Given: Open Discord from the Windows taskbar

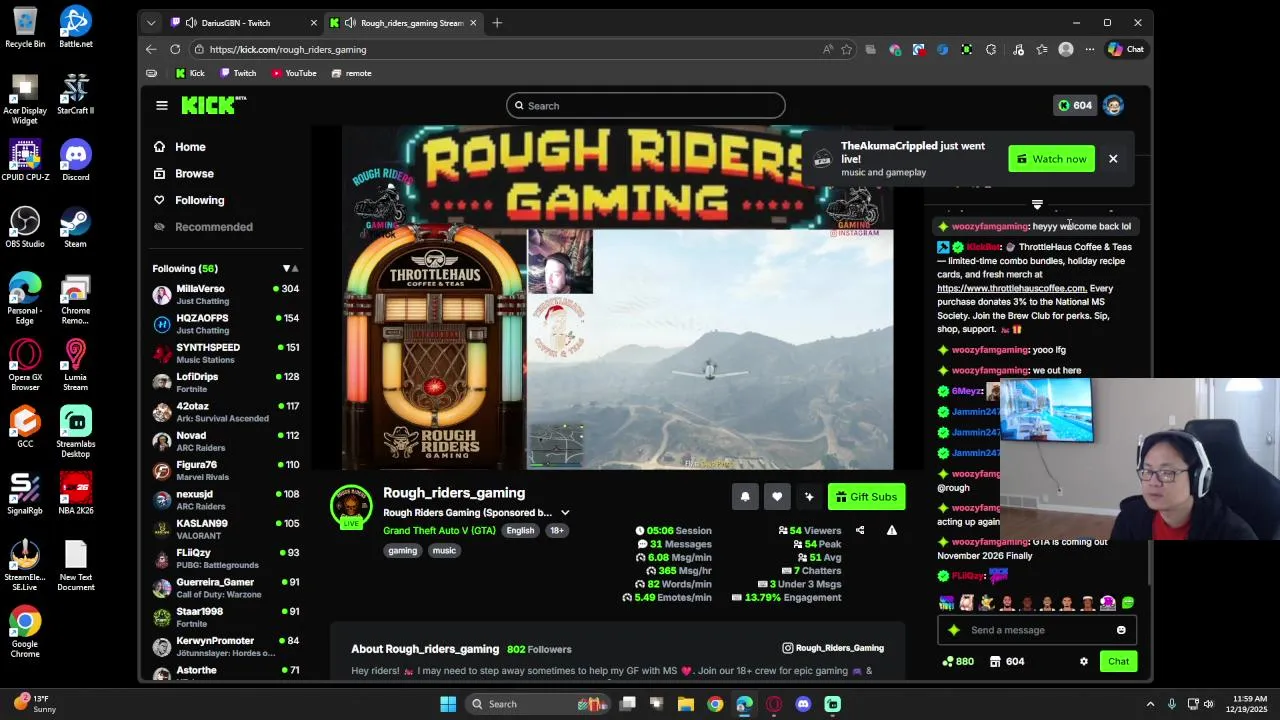Looking at the screenshot, I should point(803,704).
